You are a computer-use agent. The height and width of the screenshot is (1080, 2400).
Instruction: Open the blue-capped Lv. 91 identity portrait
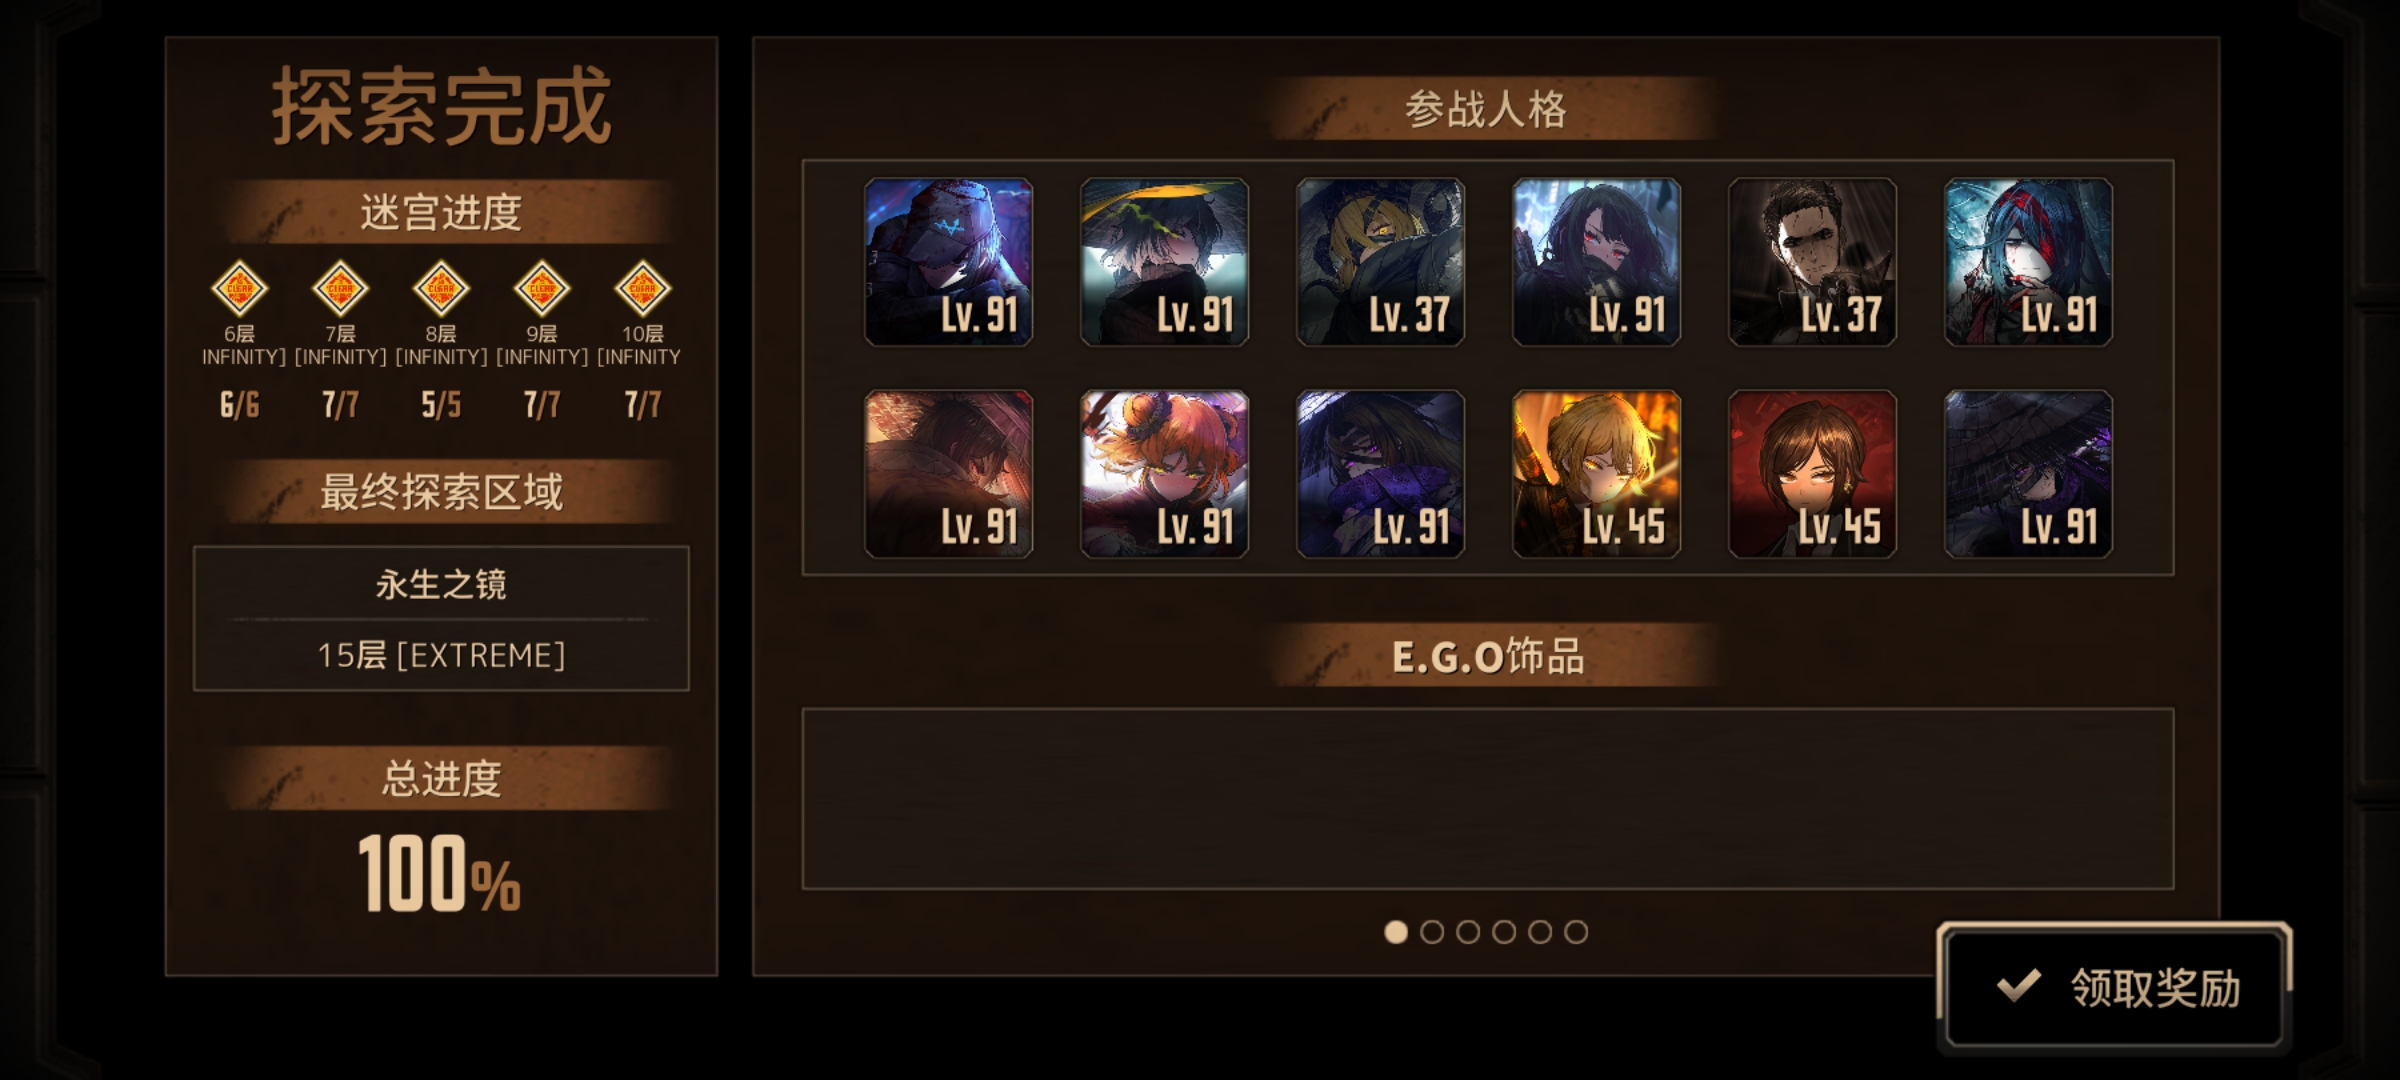pyautogui.click(x=948, y=262)
